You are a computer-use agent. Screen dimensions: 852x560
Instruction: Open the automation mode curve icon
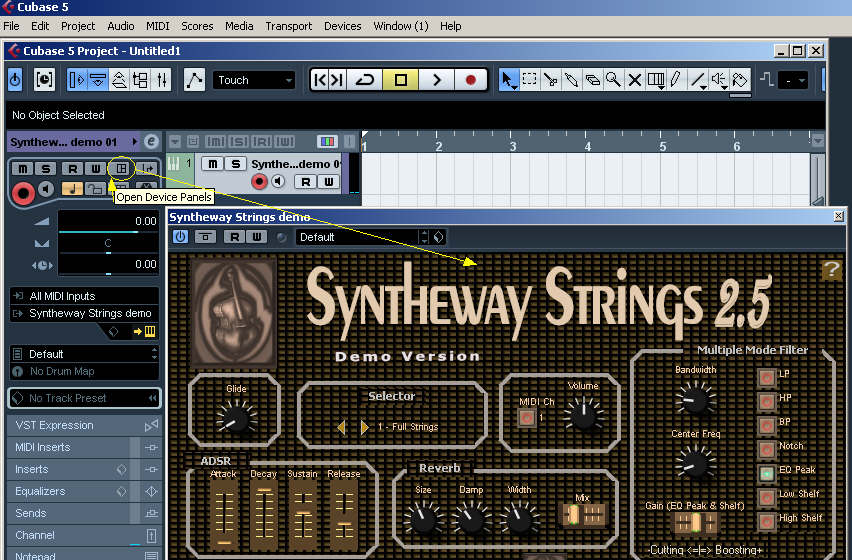[x=194, y=80]
